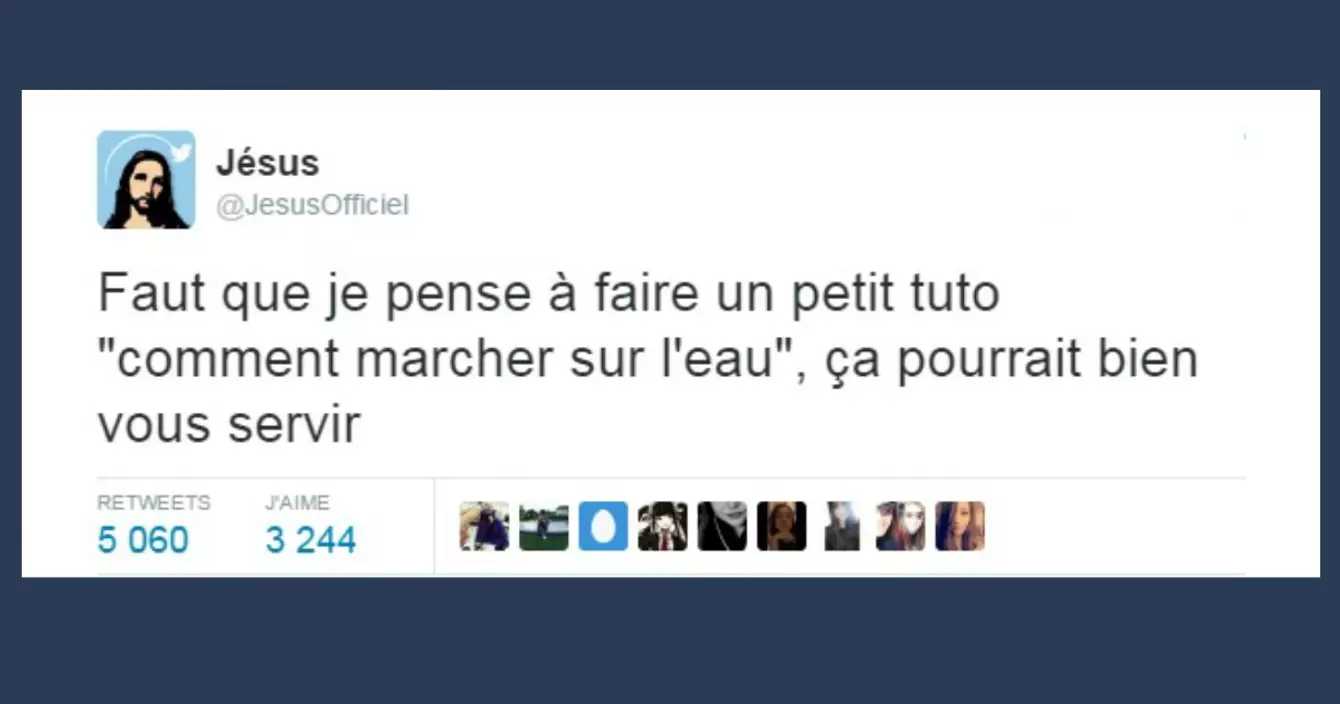Open the @JesusOfficiel handle link
This screenshot has height=704, width=1340.
point(313,205)
